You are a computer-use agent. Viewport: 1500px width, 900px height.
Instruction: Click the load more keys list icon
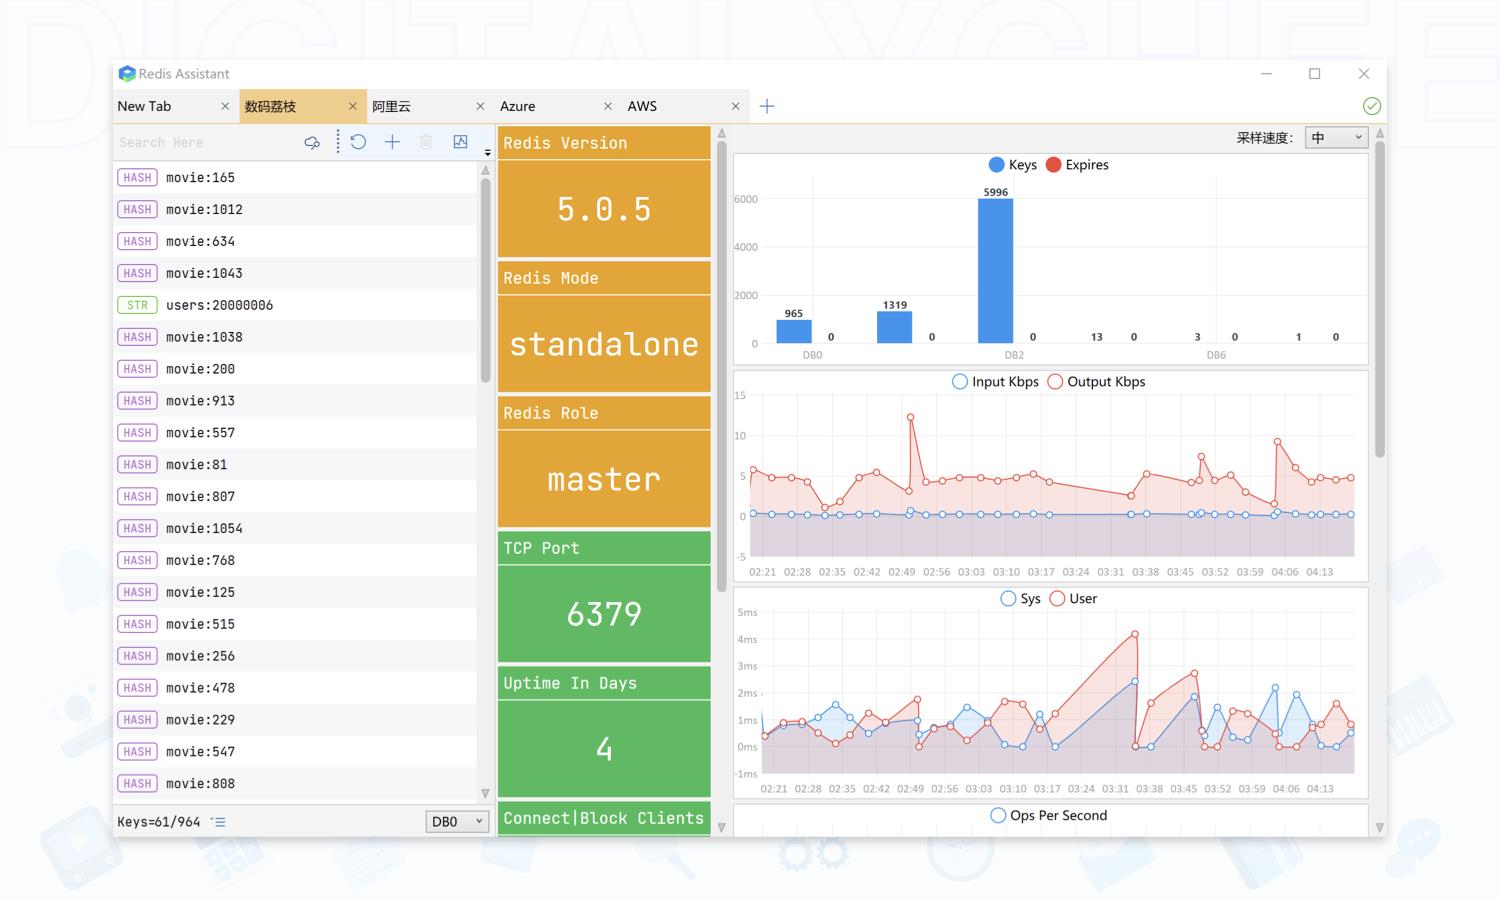[x=218, y=822]
